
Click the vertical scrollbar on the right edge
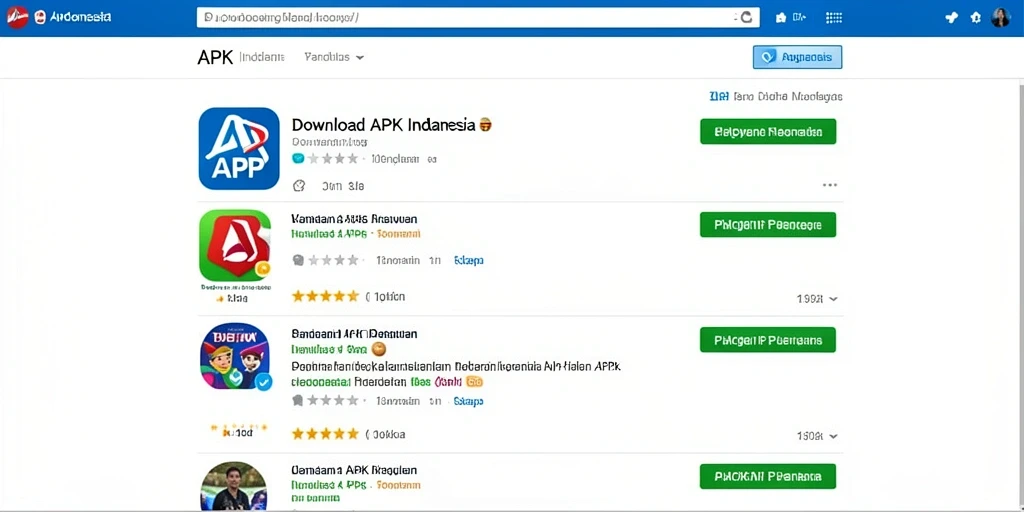tap(1021, 294)
